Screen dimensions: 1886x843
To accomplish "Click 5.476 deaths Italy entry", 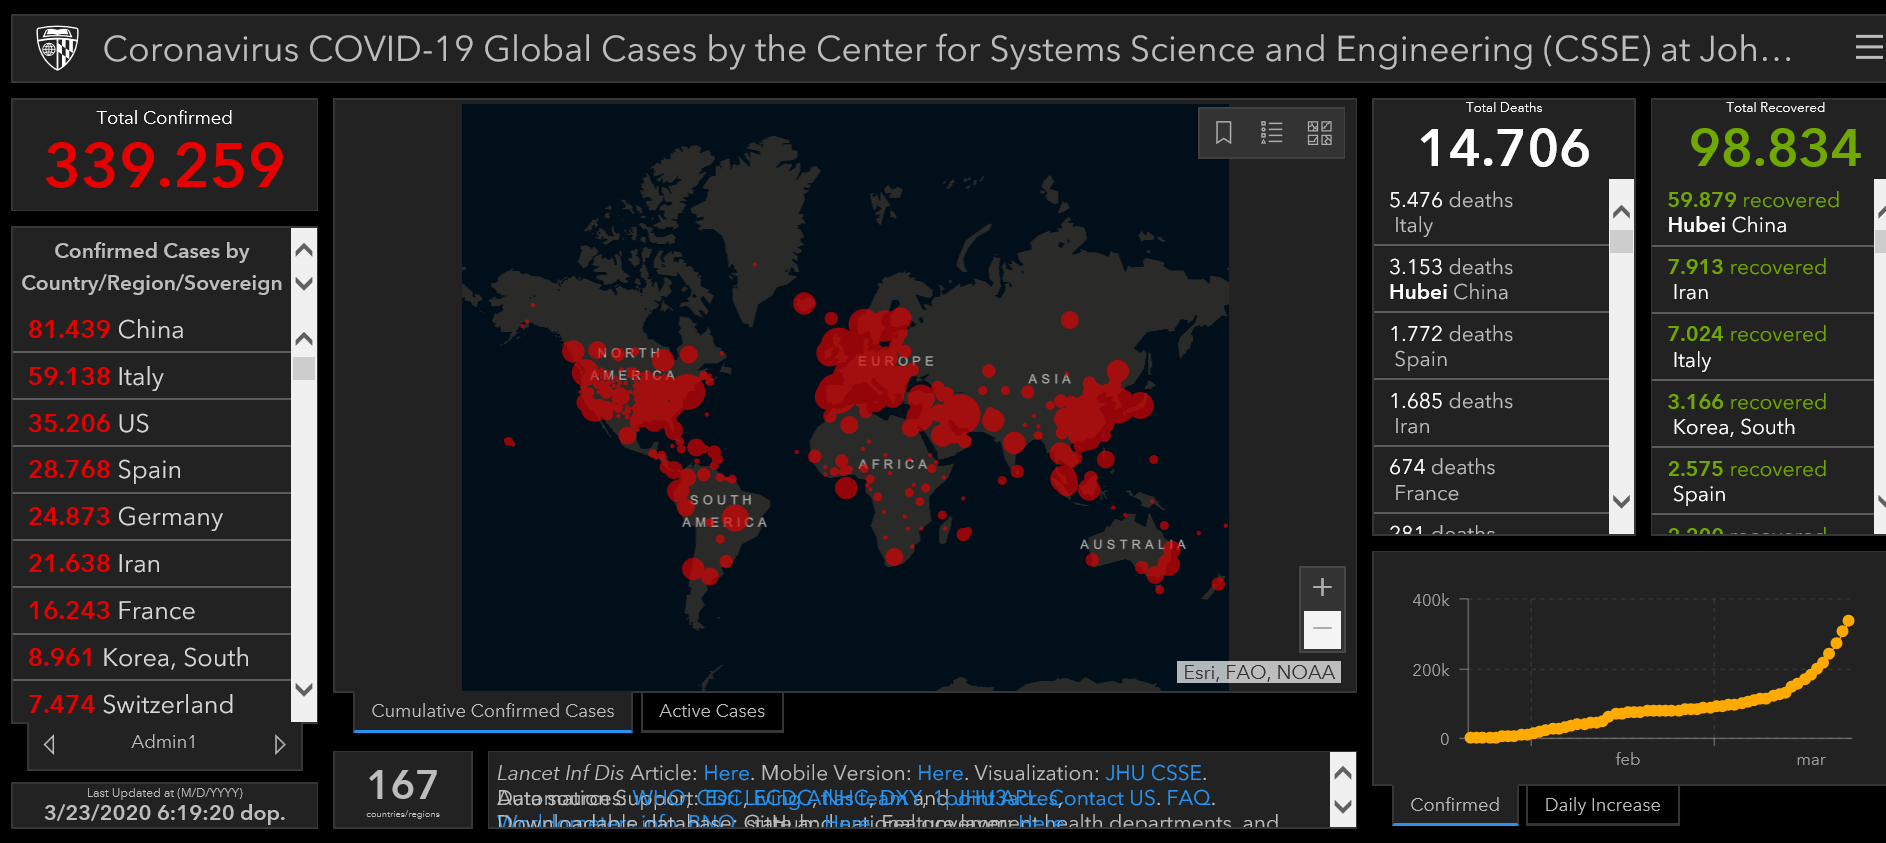I will point(1491,212).
